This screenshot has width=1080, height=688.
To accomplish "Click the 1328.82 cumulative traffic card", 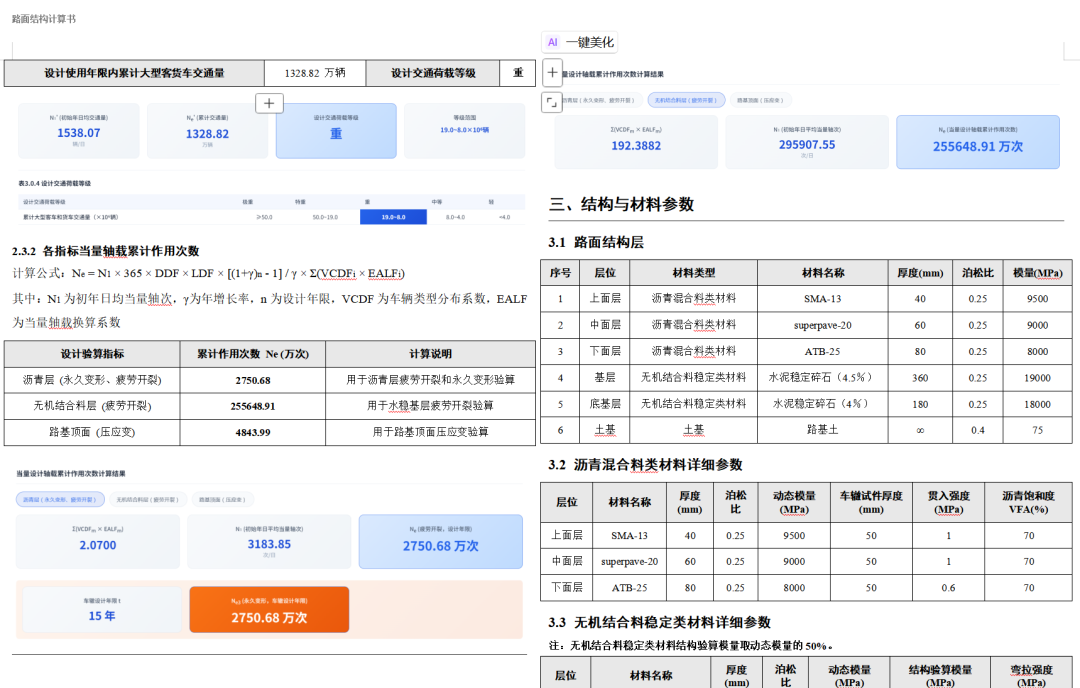I will coord(207,131).
